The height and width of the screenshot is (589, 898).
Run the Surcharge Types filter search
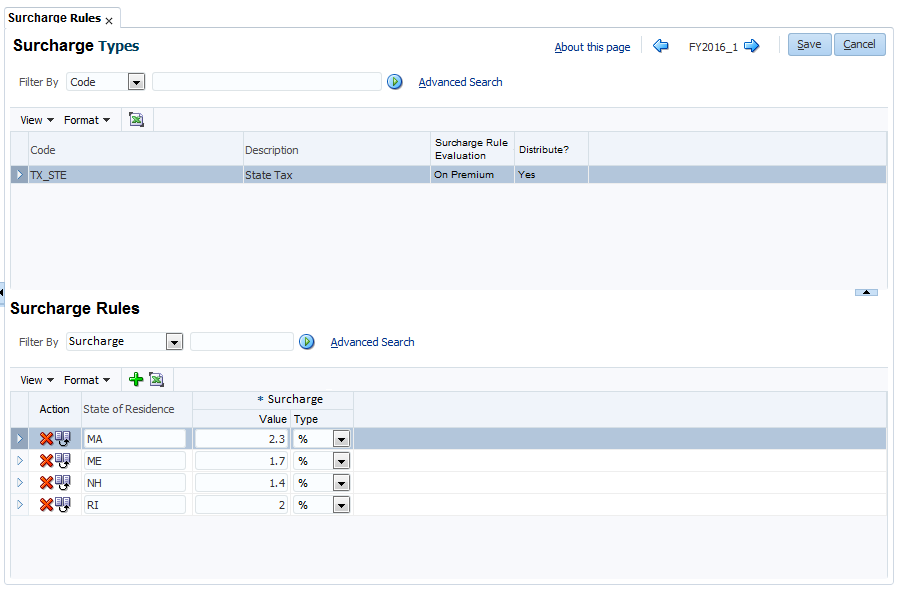point(395,82)
